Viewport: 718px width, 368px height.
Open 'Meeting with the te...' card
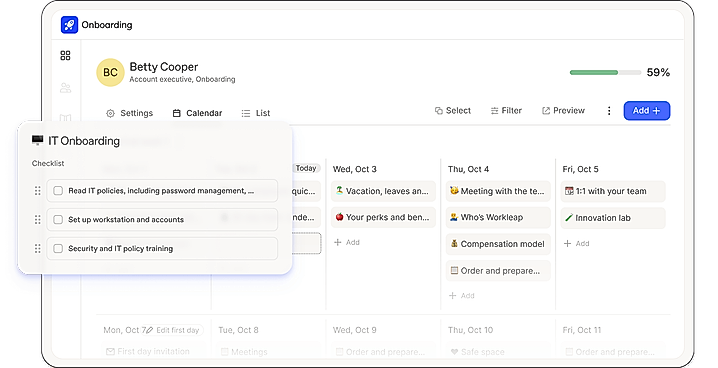point(498,191)
